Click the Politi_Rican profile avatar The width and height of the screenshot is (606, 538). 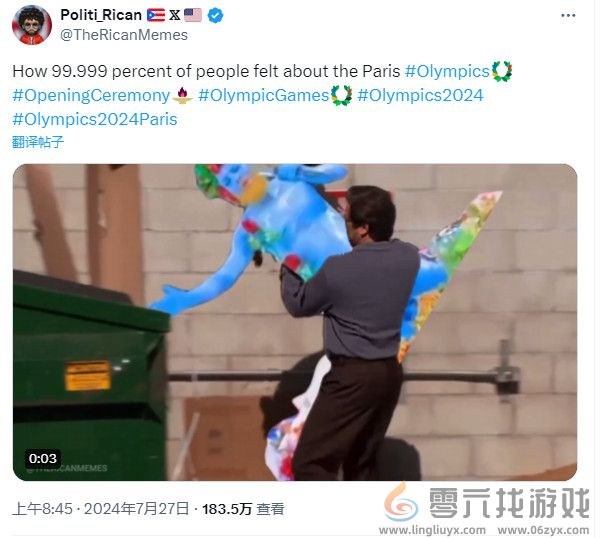(32, 25)
